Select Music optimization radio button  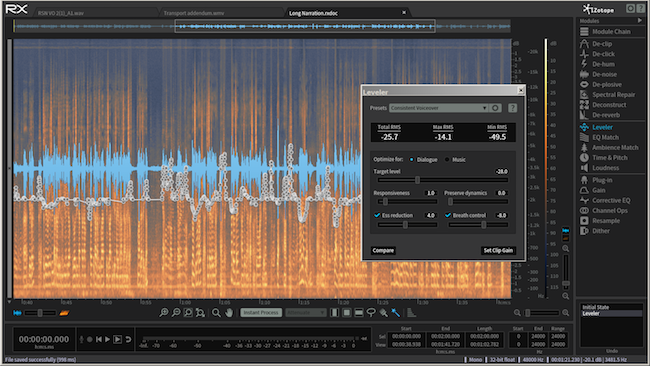447,160
